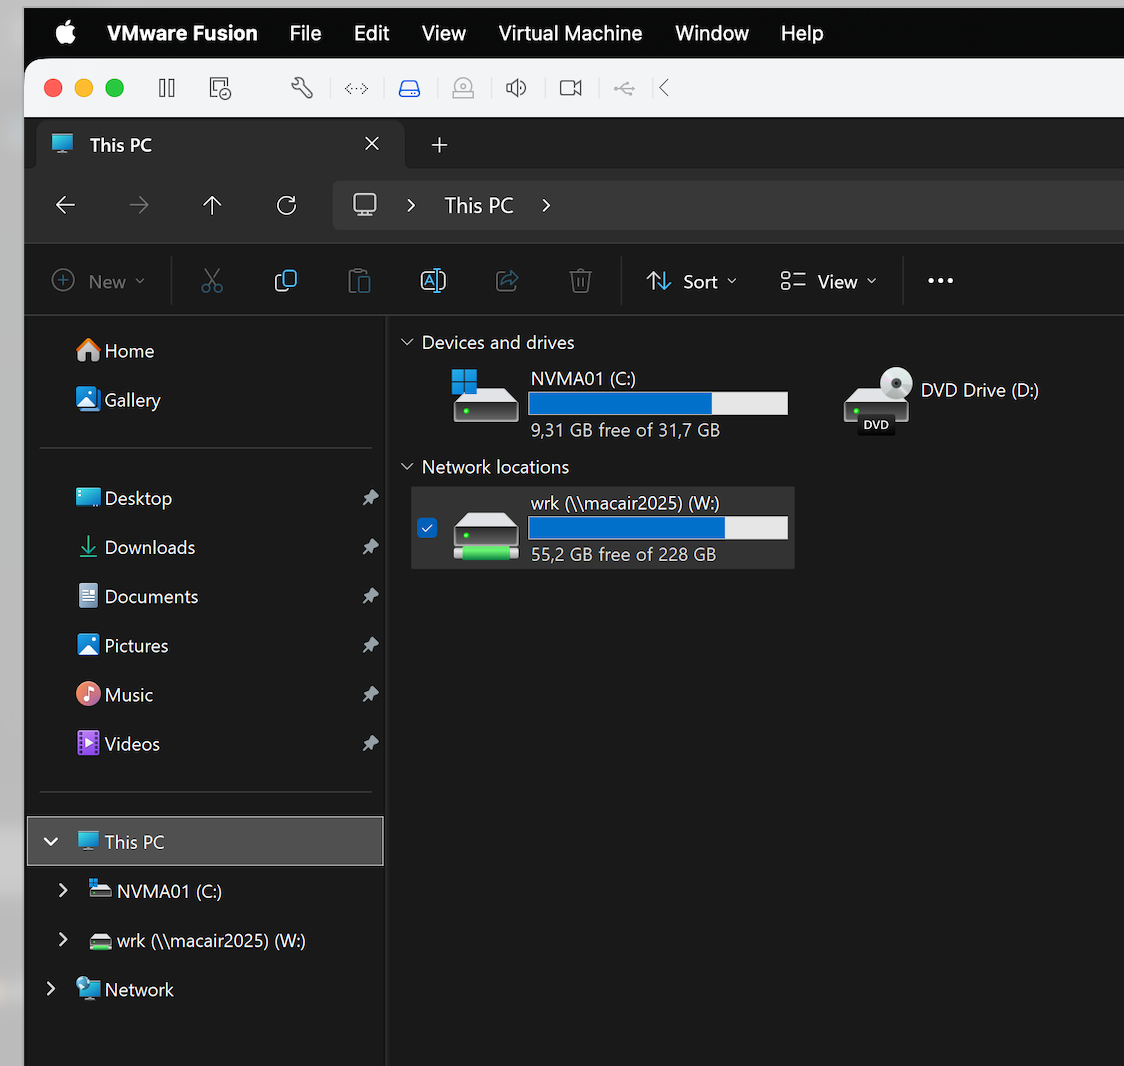Close the This PC tab

coord(372,144)
